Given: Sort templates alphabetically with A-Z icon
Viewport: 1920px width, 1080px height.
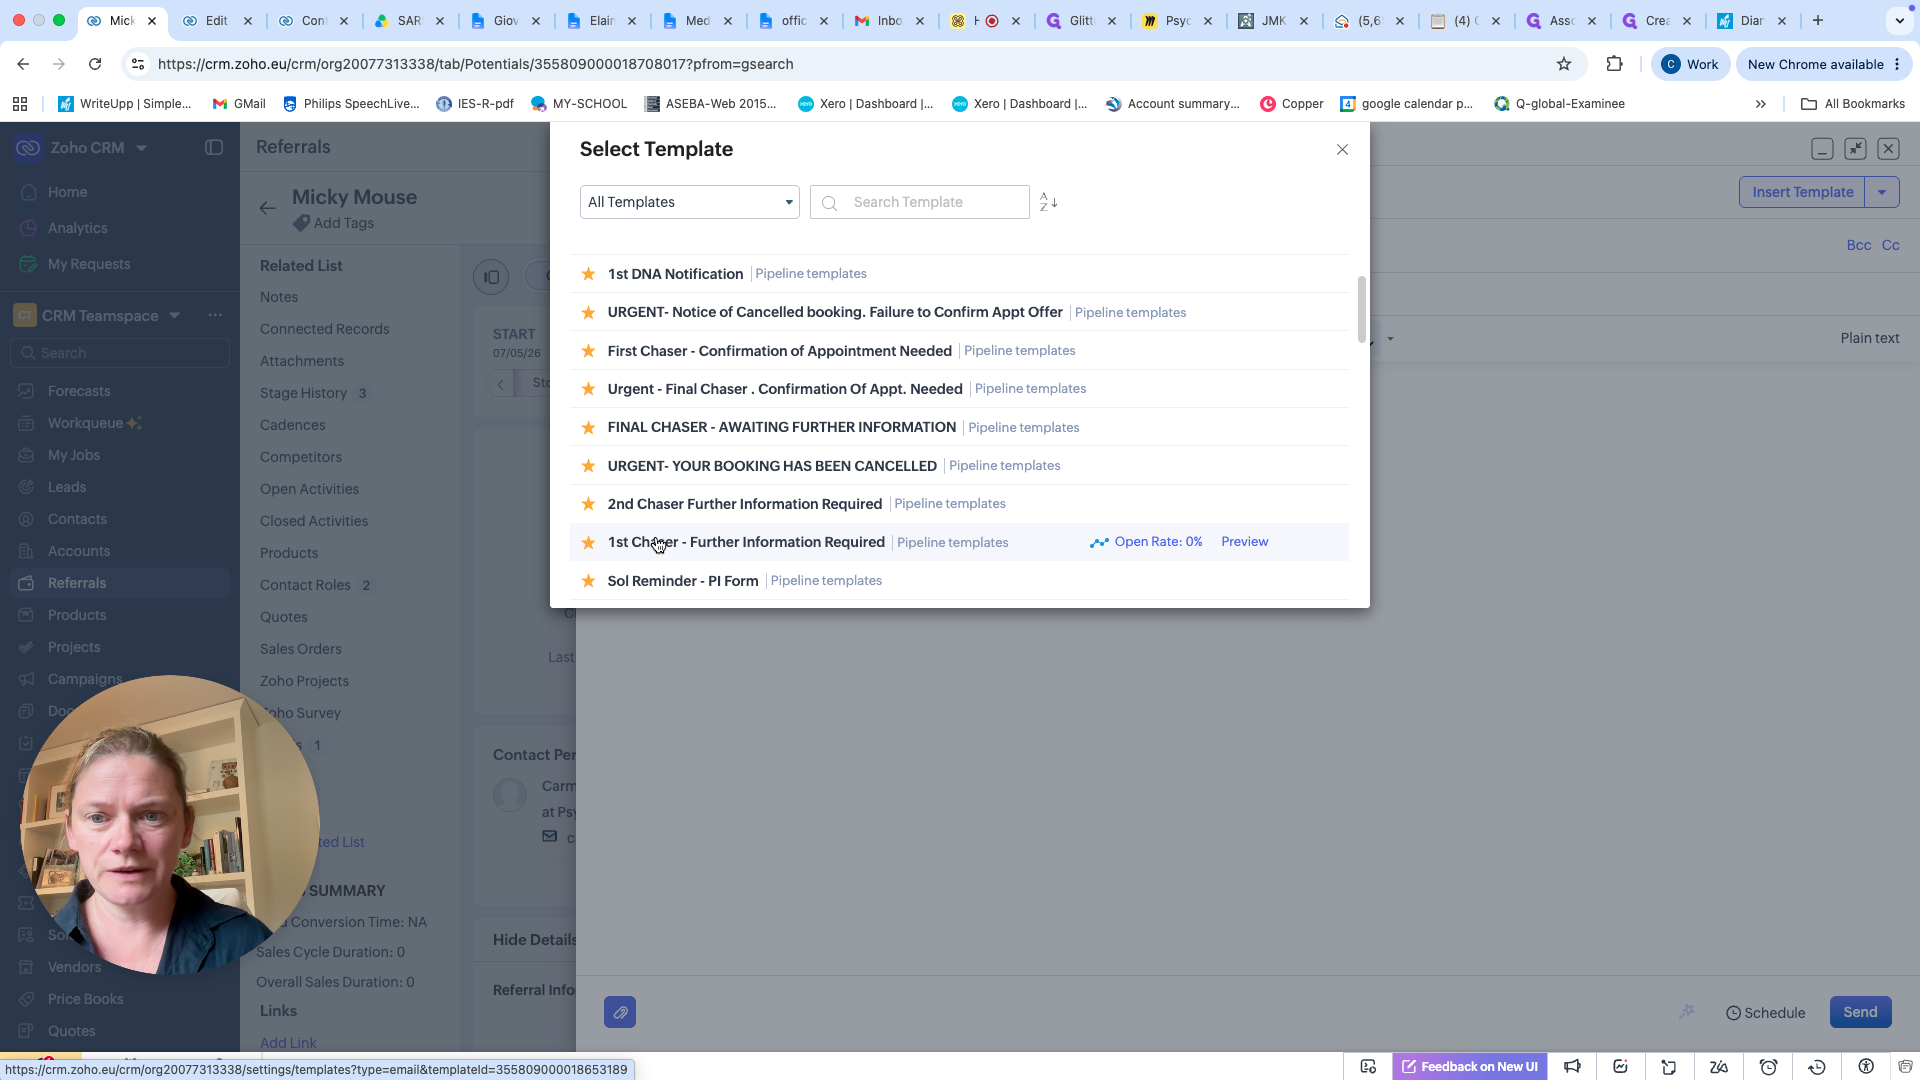Looking at the screenshot, I should click(x=1048, y=202).
